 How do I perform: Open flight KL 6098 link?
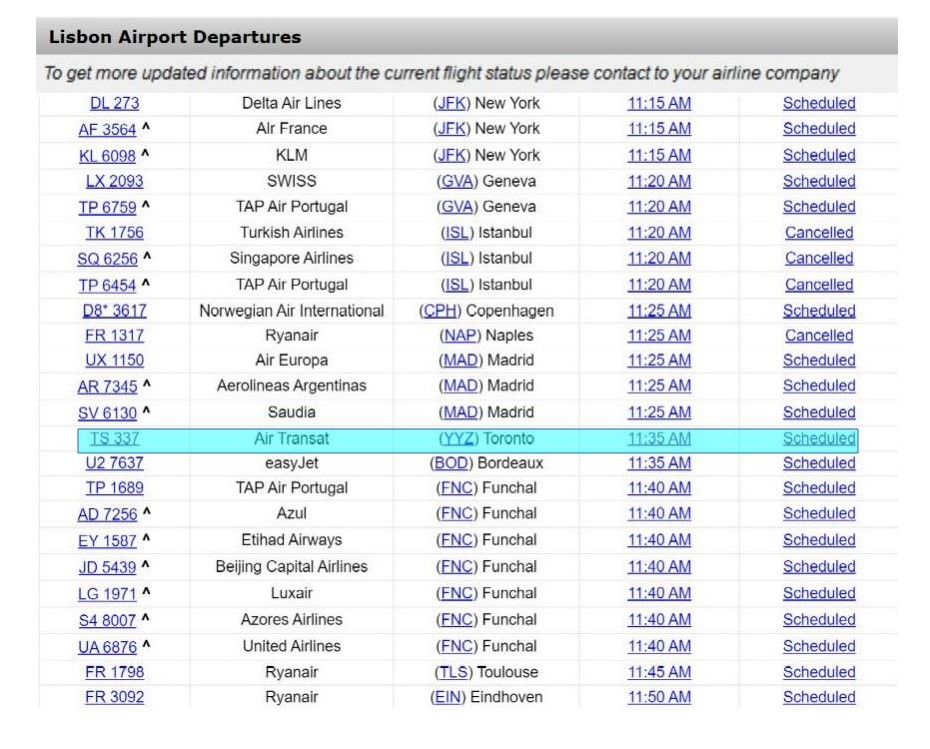pos(107,156)
